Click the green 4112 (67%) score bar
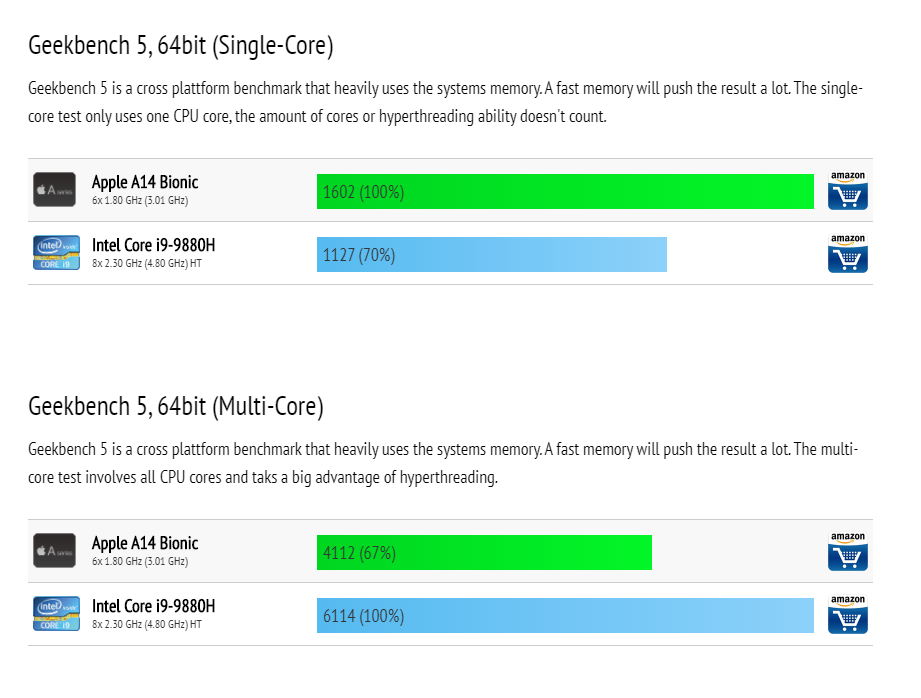 coord(485,552)
